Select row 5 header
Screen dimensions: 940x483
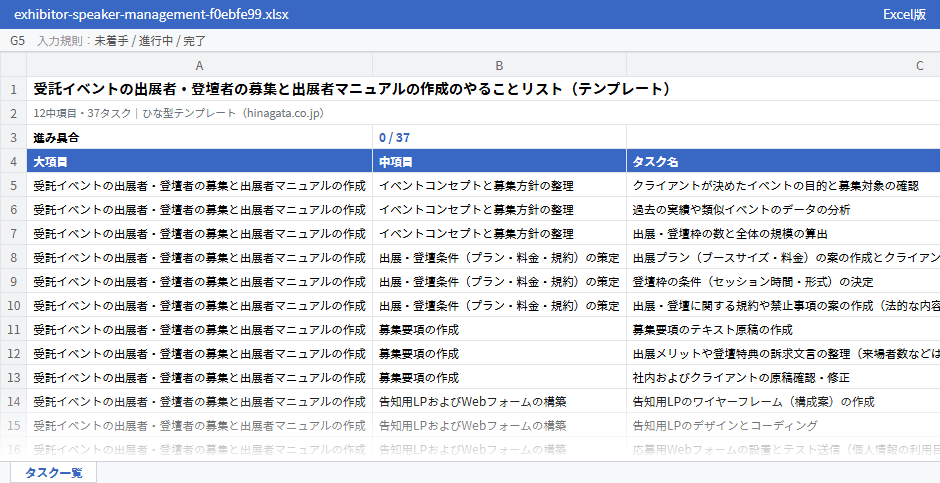(x=13, y=185)
